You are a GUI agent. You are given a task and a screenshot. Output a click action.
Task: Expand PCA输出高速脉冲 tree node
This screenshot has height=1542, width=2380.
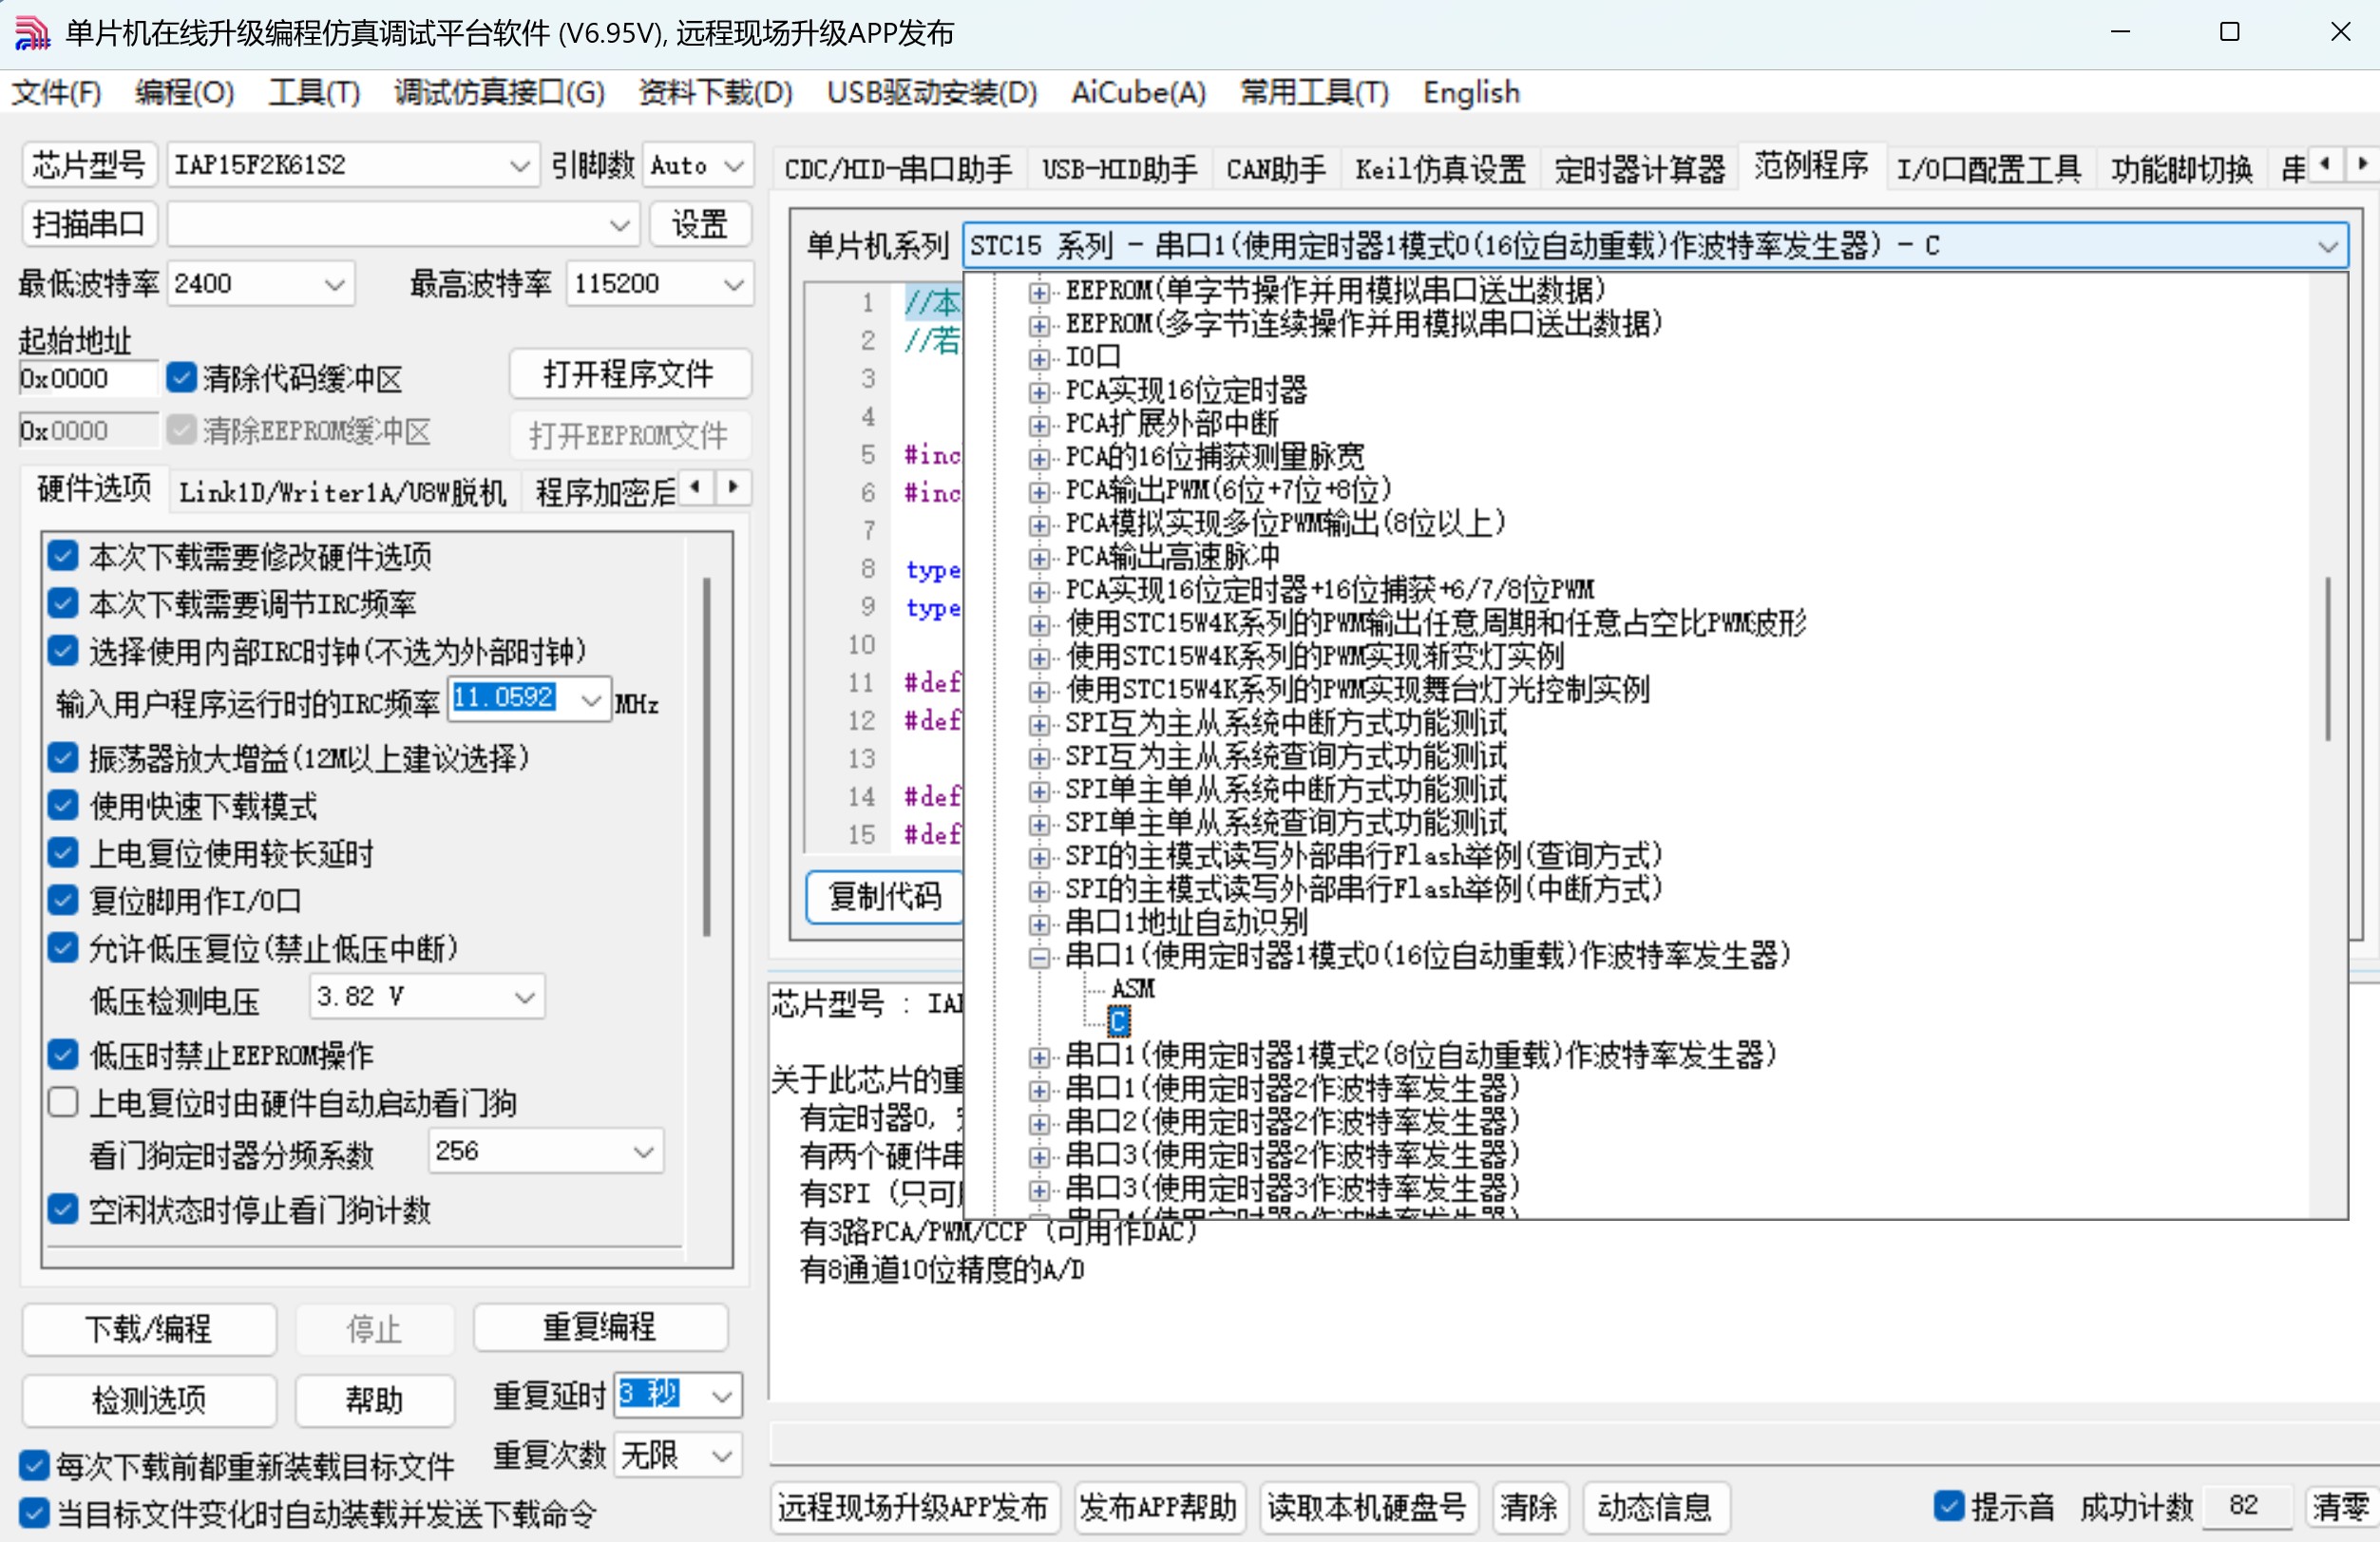coord(1039,558)
